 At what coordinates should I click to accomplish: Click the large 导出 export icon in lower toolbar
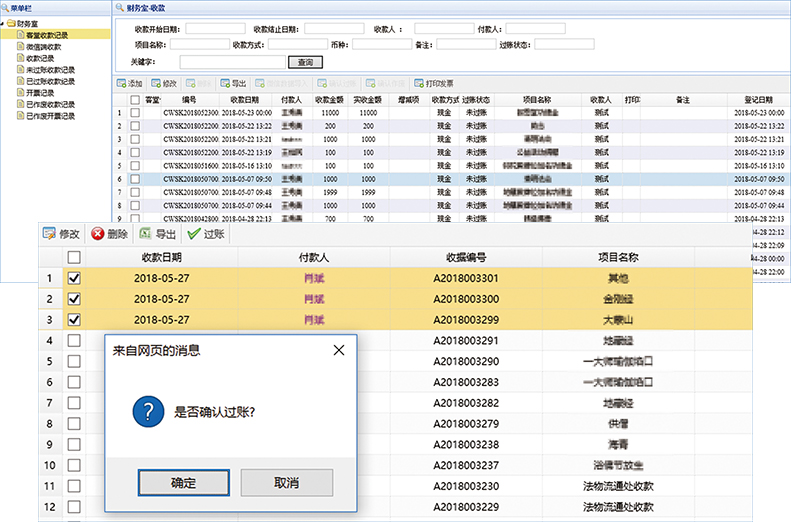(145, 234)
